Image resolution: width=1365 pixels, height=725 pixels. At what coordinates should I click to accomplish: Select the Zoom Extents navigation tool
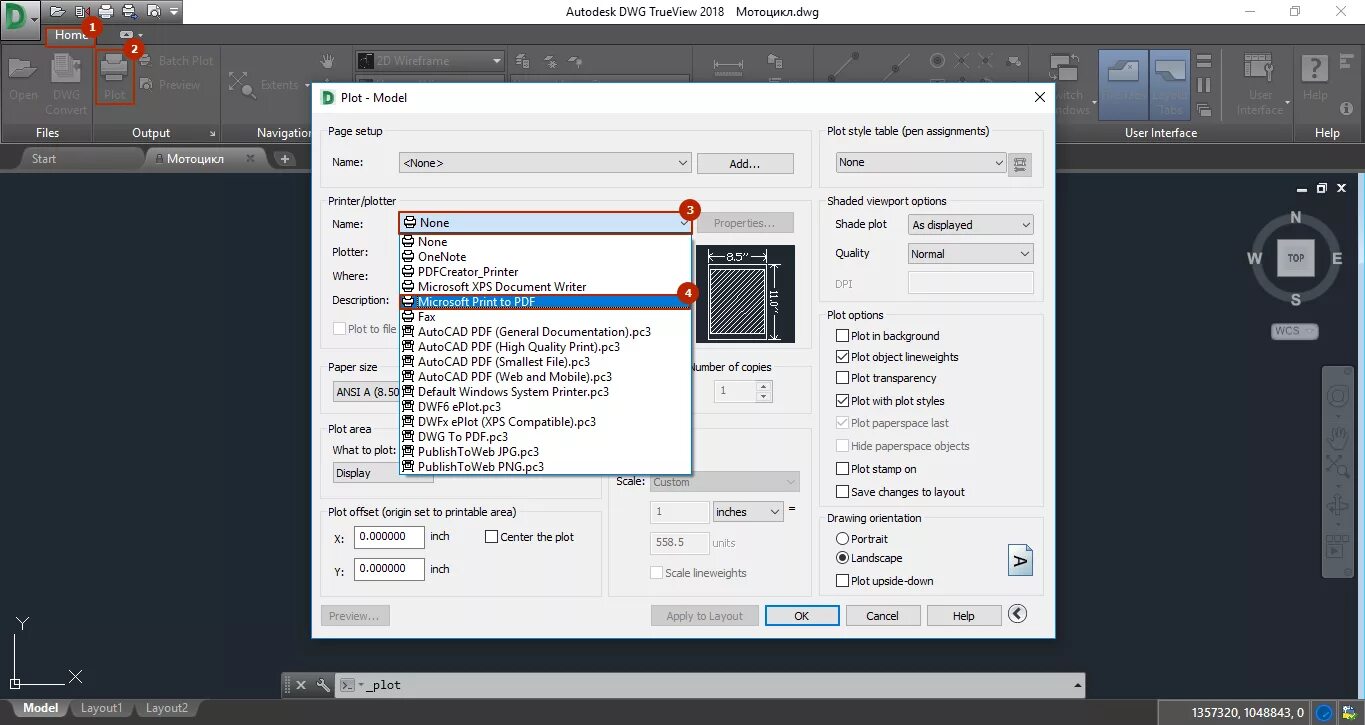click(x=264, y=85)
